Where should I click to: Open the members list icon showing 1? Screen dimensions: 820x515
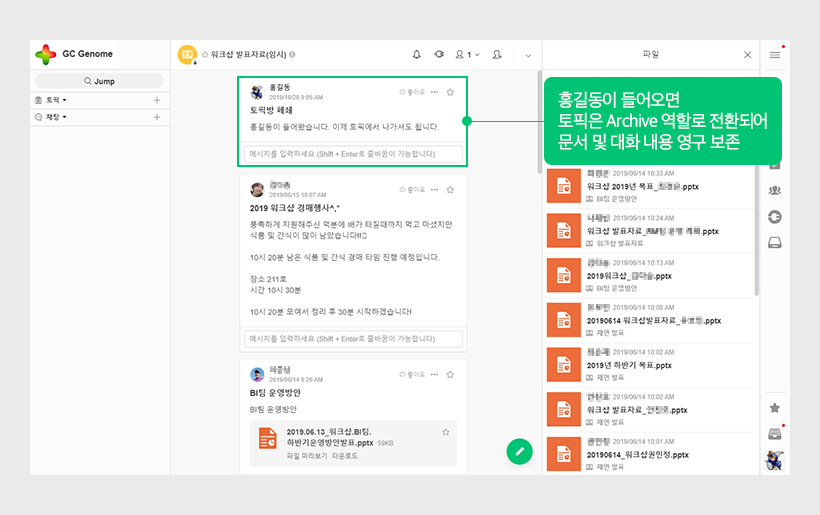click(x=463, y=55)
